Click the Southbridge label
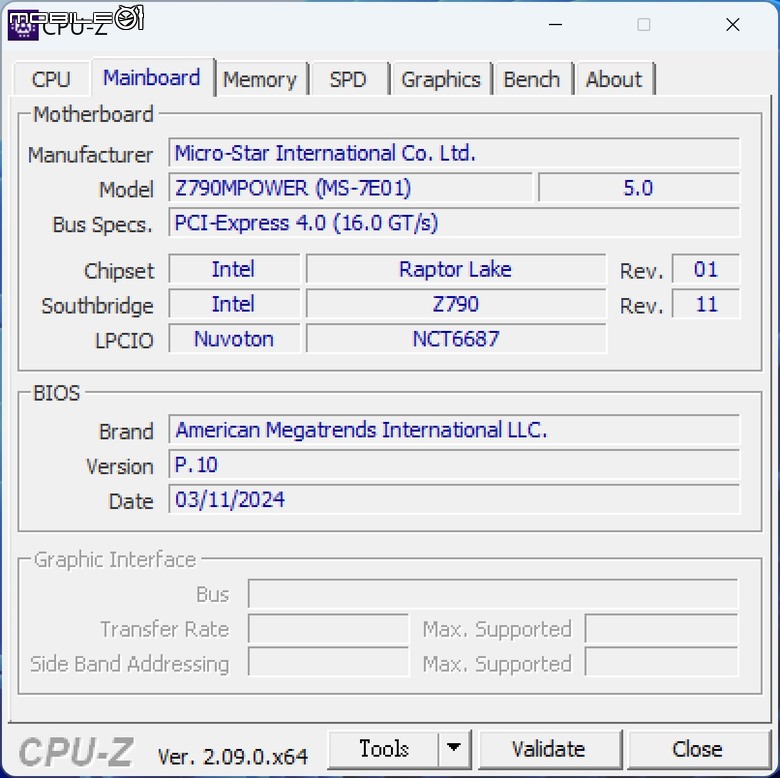This screenshot has width=780, height=778. tap(98, 305)
